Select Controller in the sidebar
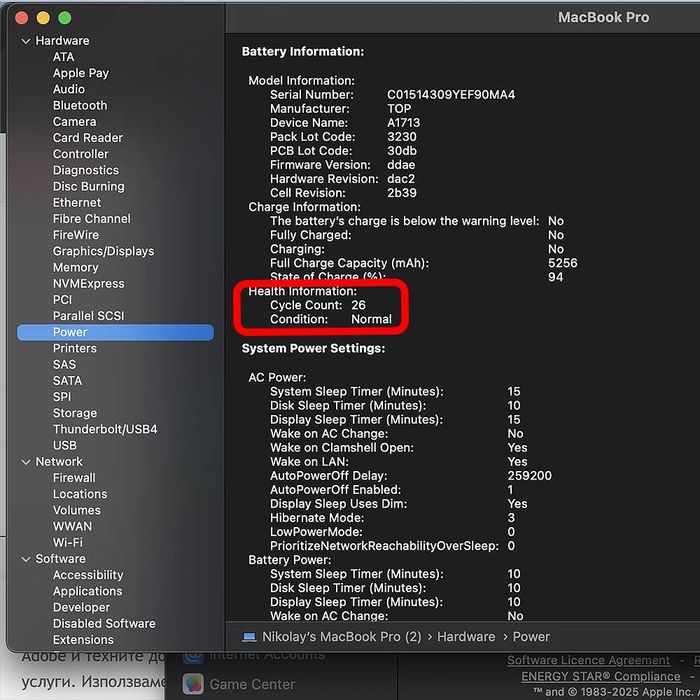Image resolution: width=700 pixels, height=700 pixels. (81, 154)
